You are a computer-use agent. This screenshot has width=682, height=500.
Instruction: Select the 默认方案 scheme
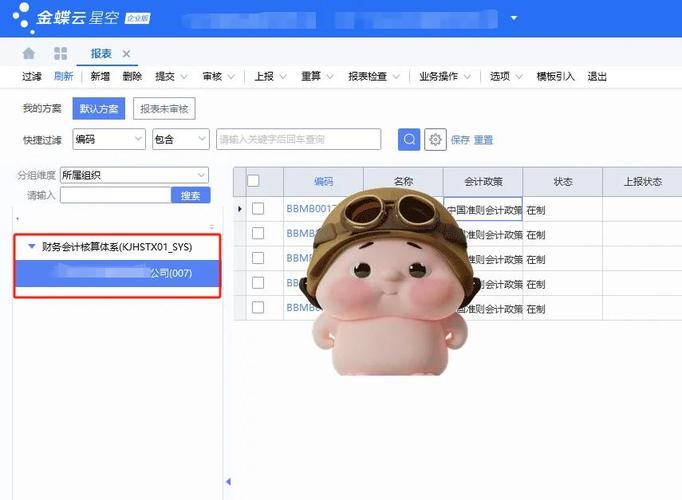point(99,108)
